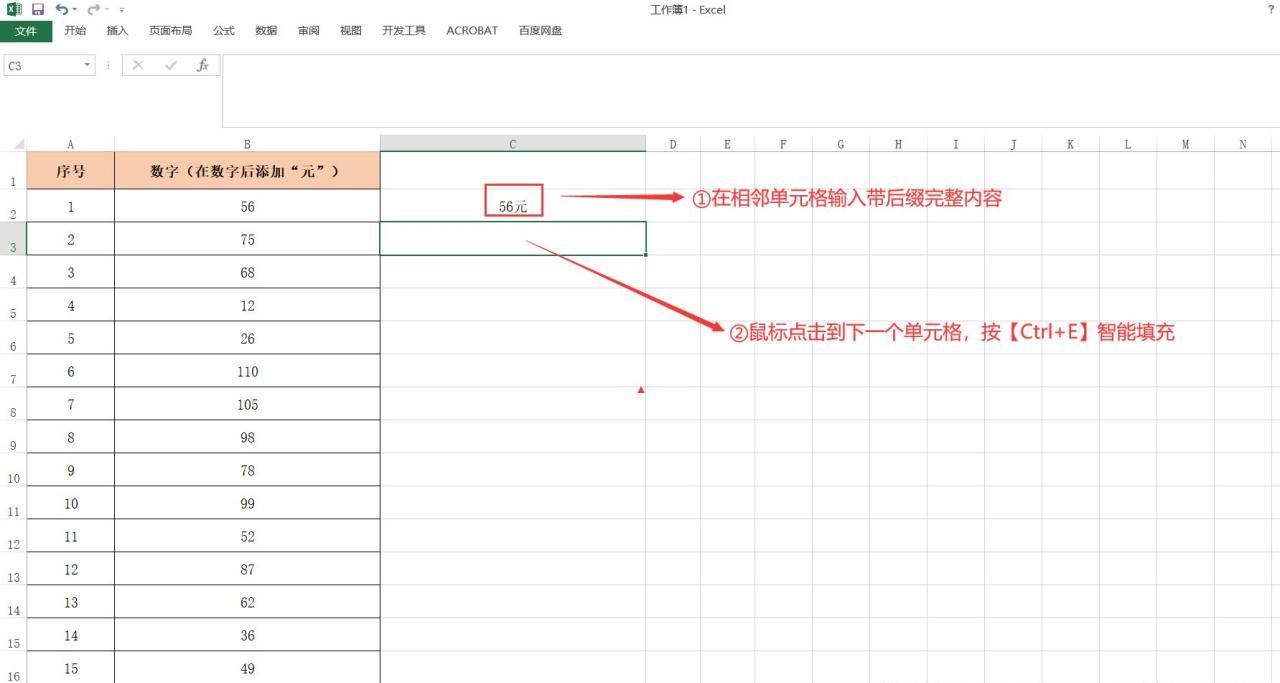Click the redo arrow icon

click(94, 9)
